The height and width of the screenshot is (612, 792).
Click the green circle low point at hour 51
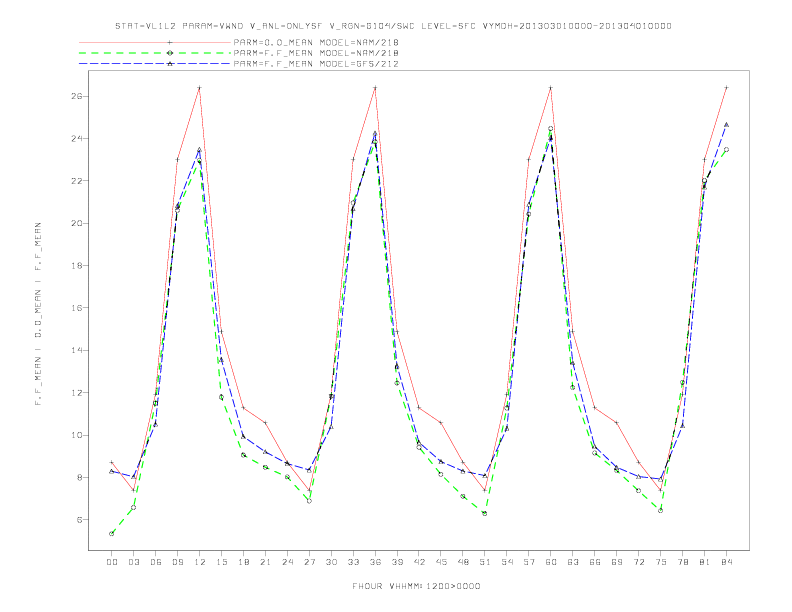coord(485,514)
